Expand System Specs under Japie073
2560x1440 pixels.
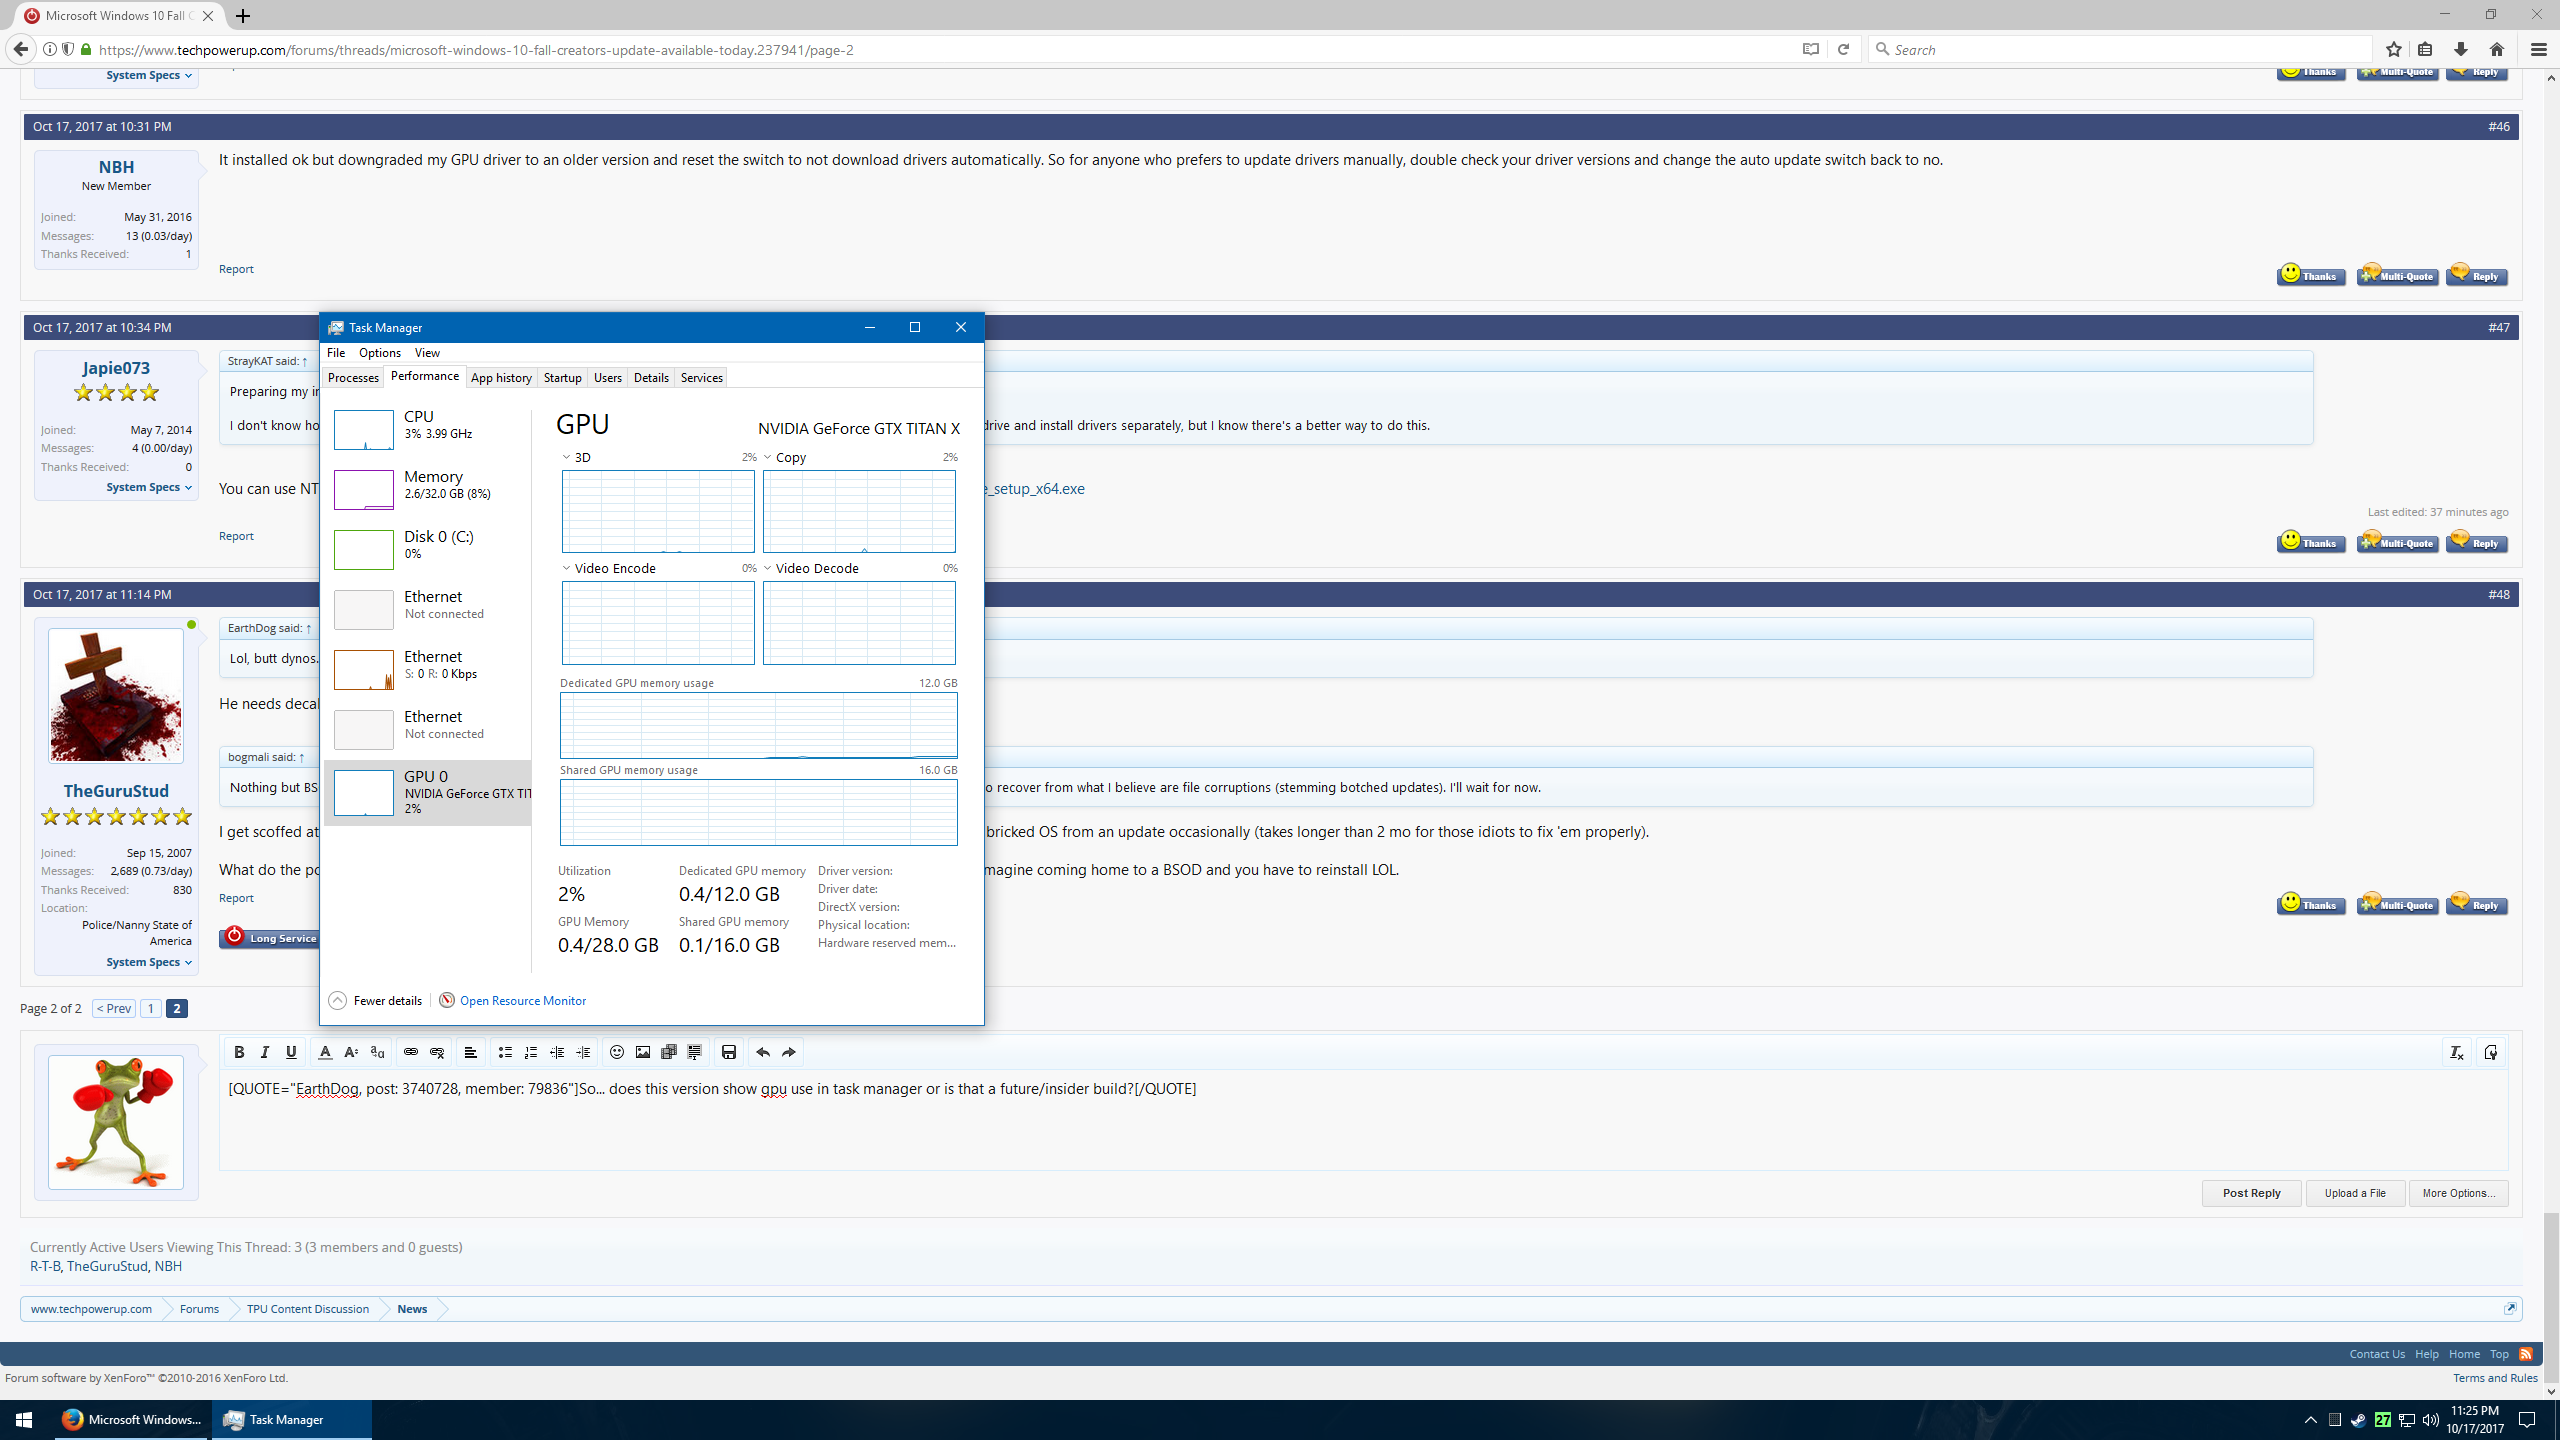coord(149,488)
